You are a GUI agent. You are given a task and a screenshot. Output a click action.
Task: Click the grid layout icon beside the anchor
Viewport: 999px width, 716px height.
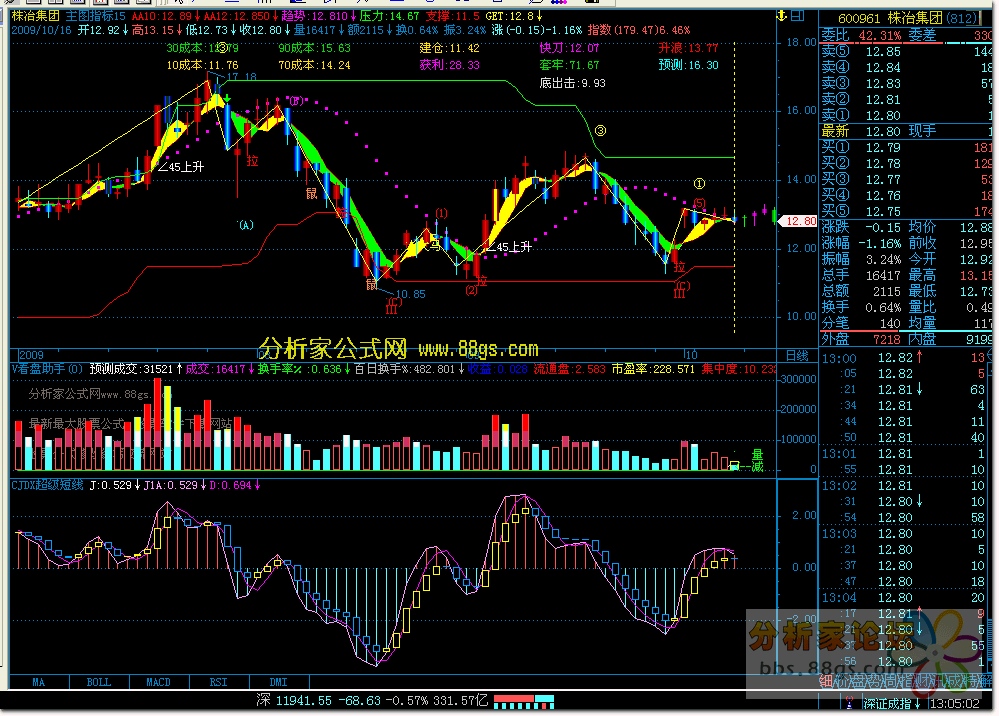pyautogui.click(x=798, y=16)
